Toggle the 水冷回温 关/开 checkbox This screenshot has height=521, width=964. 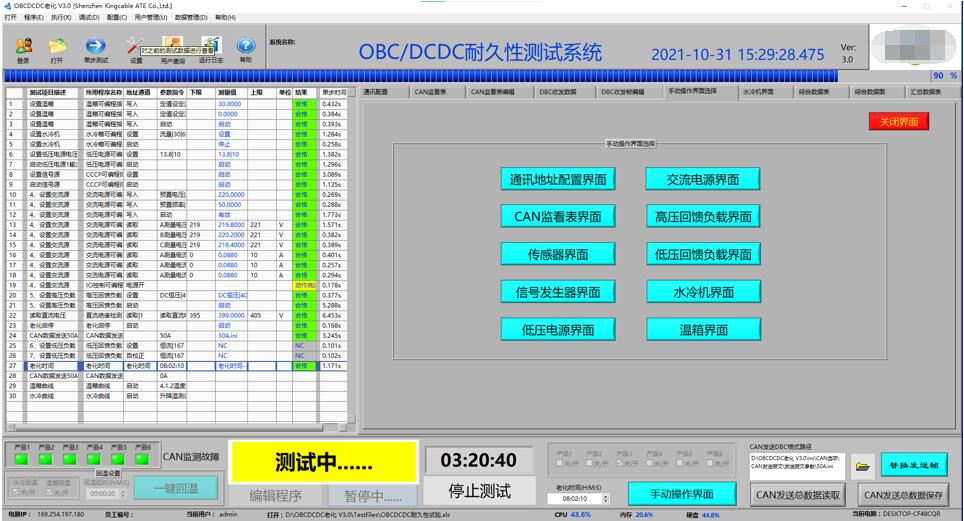[x=17, y=491]
